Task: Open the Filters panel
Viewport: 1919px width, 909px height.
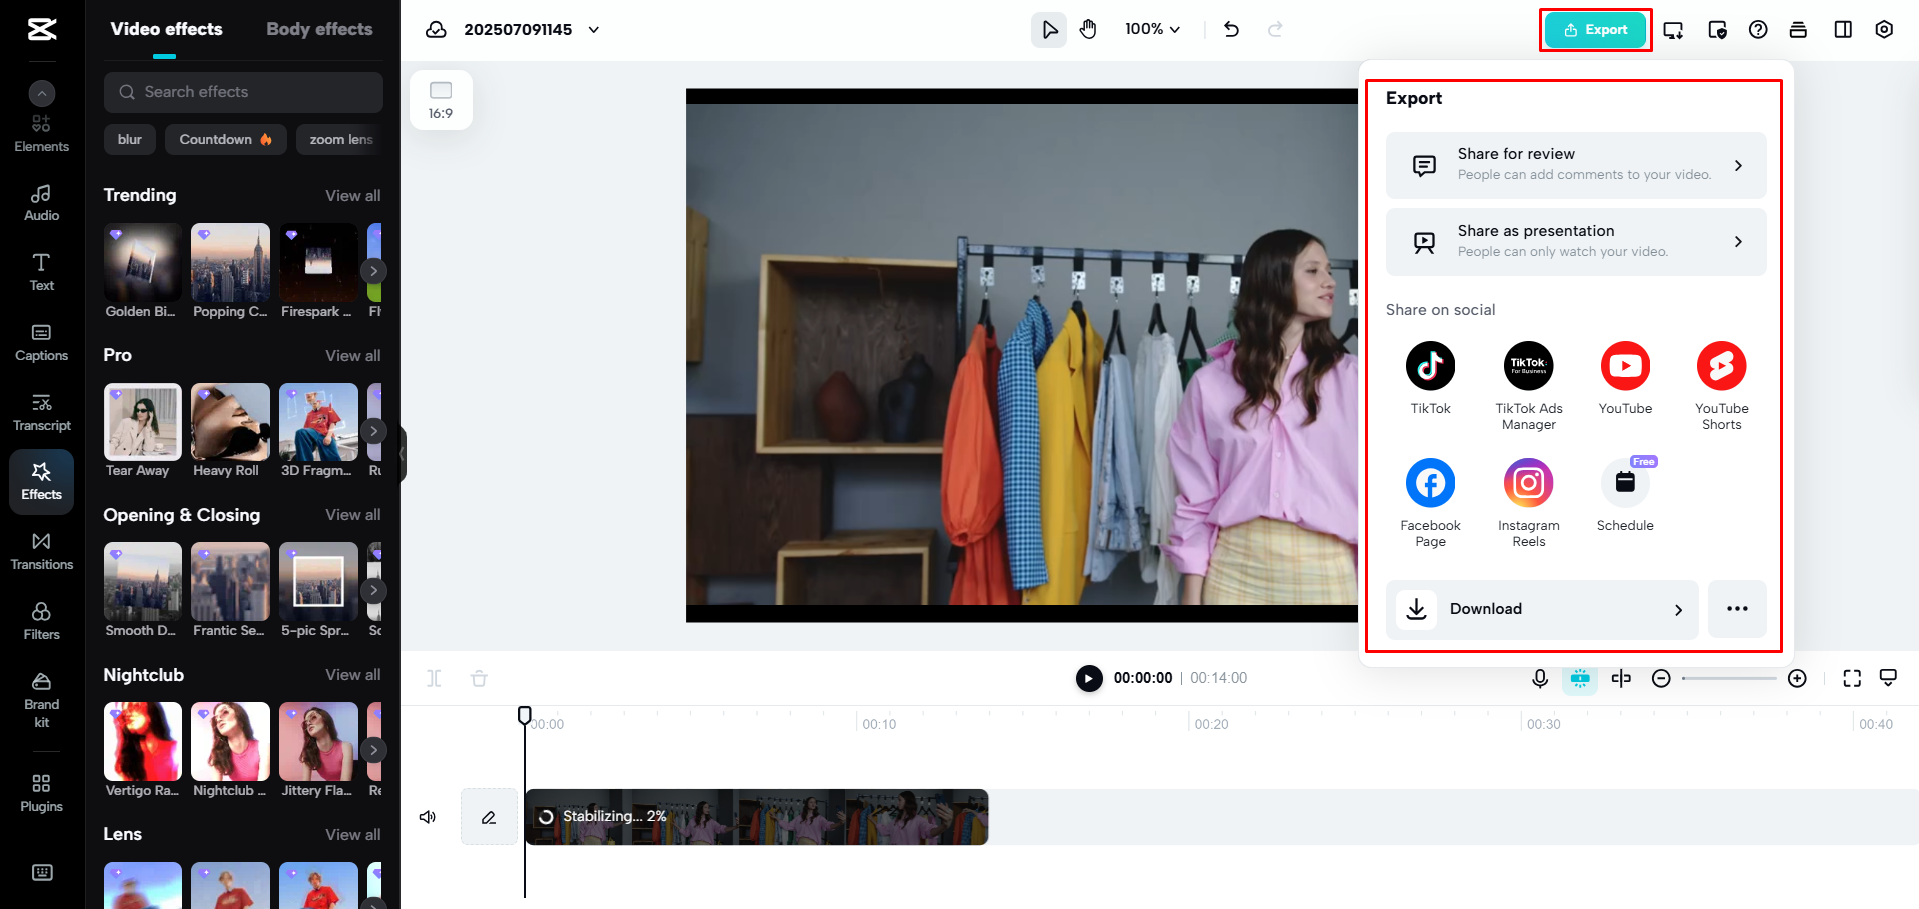Action: [x=41, y=621]
